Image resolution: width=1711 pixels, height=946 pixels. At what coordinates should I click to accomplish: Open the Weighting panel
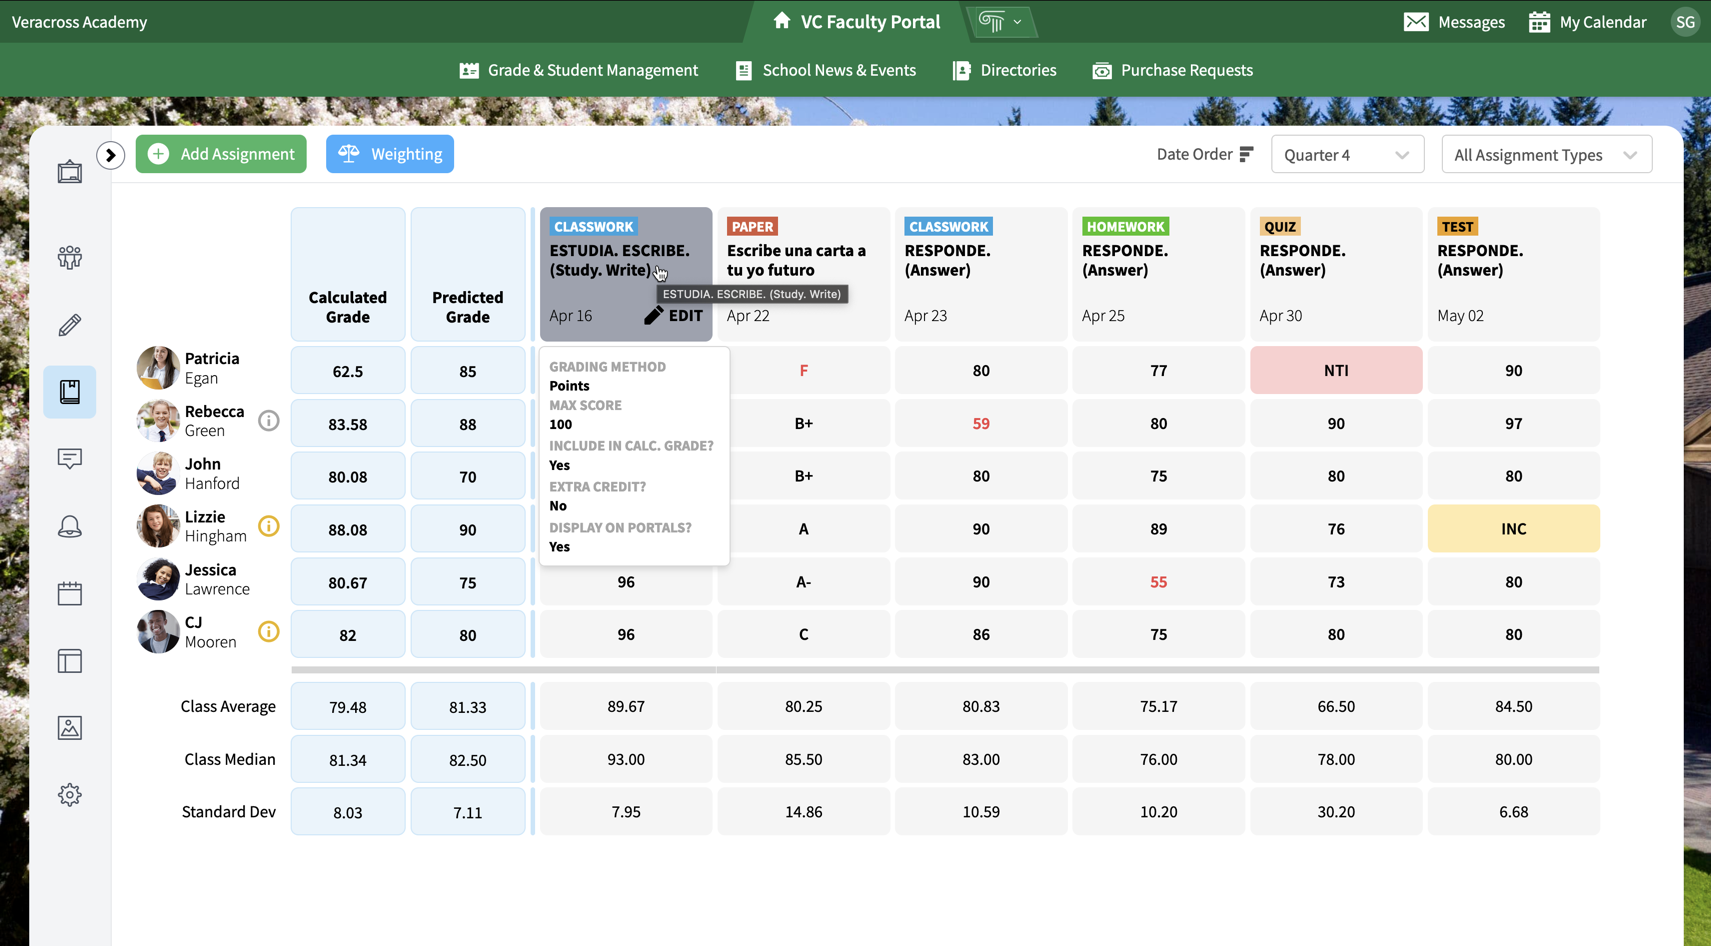pyautogui.click(x=389, y=154)
